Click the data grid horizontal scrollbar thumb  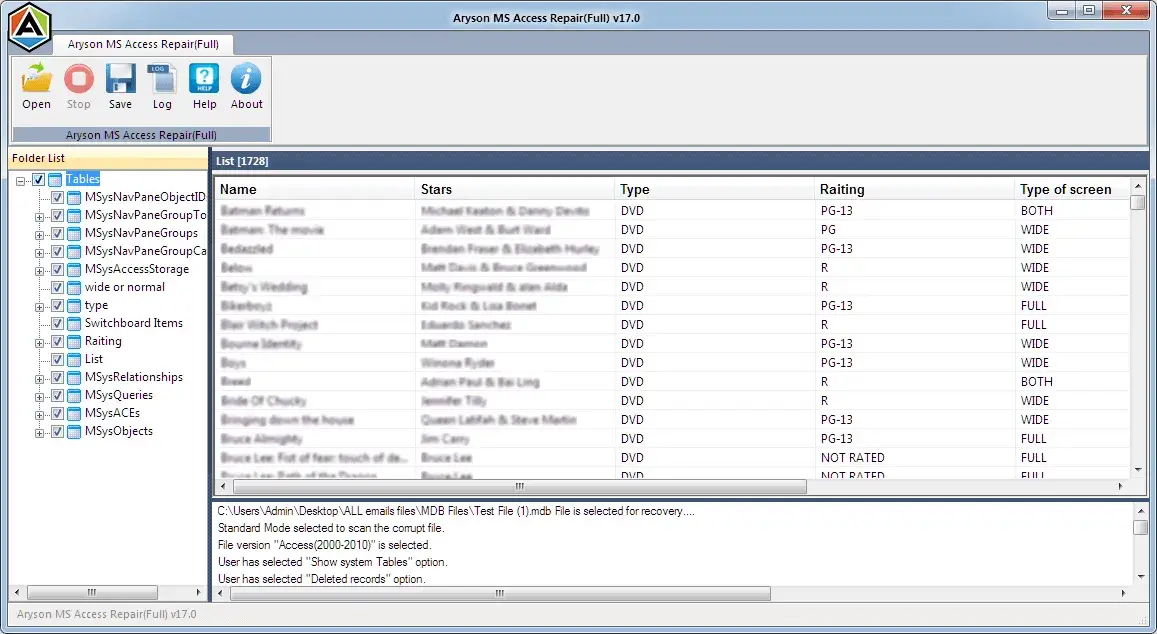(520, 487)
